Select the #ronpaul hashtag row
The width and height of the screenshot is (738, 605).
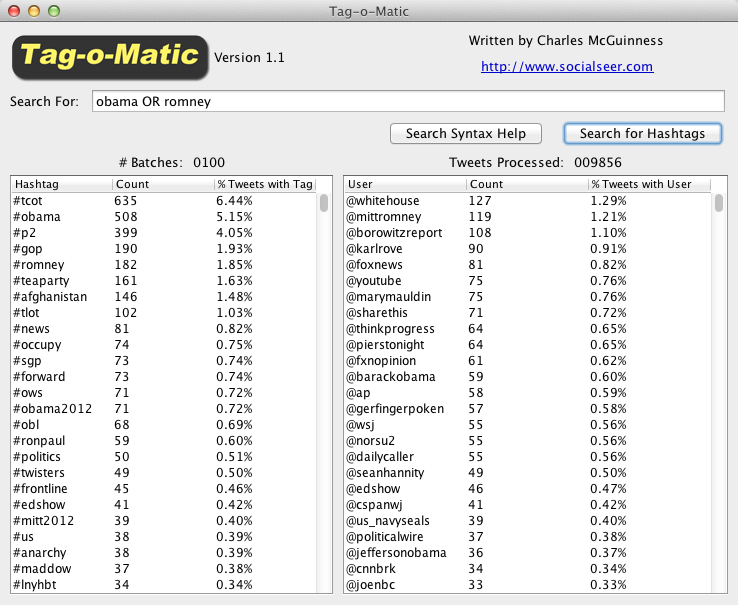tap(164, 441)
